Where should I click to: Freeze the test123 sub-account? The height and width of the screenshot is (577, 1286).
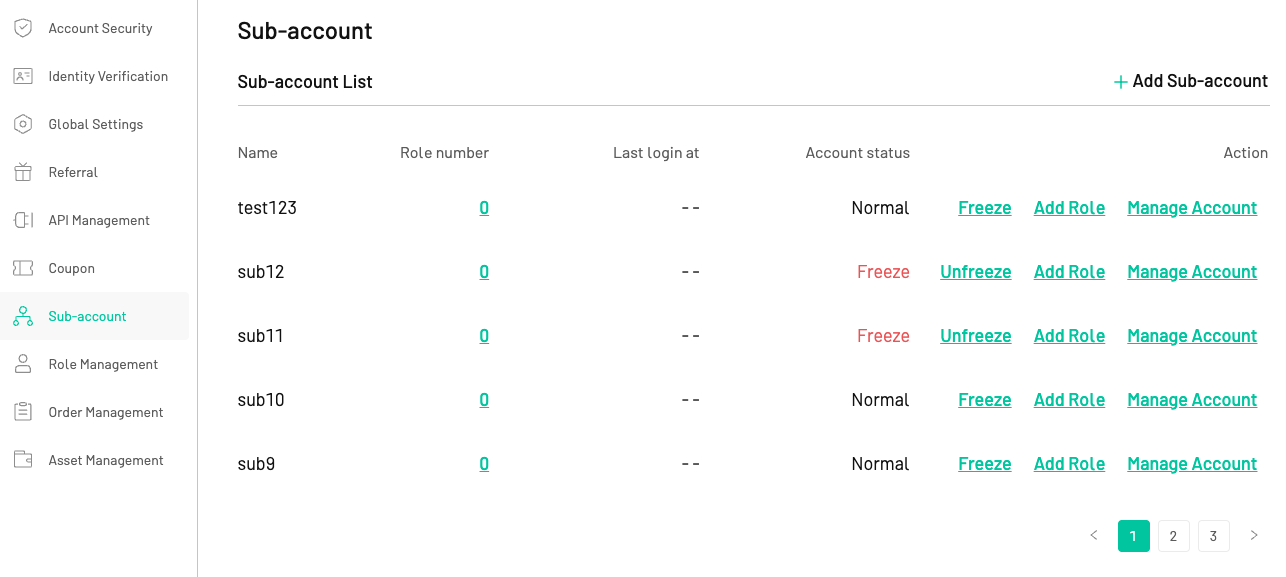coord(985,208)
